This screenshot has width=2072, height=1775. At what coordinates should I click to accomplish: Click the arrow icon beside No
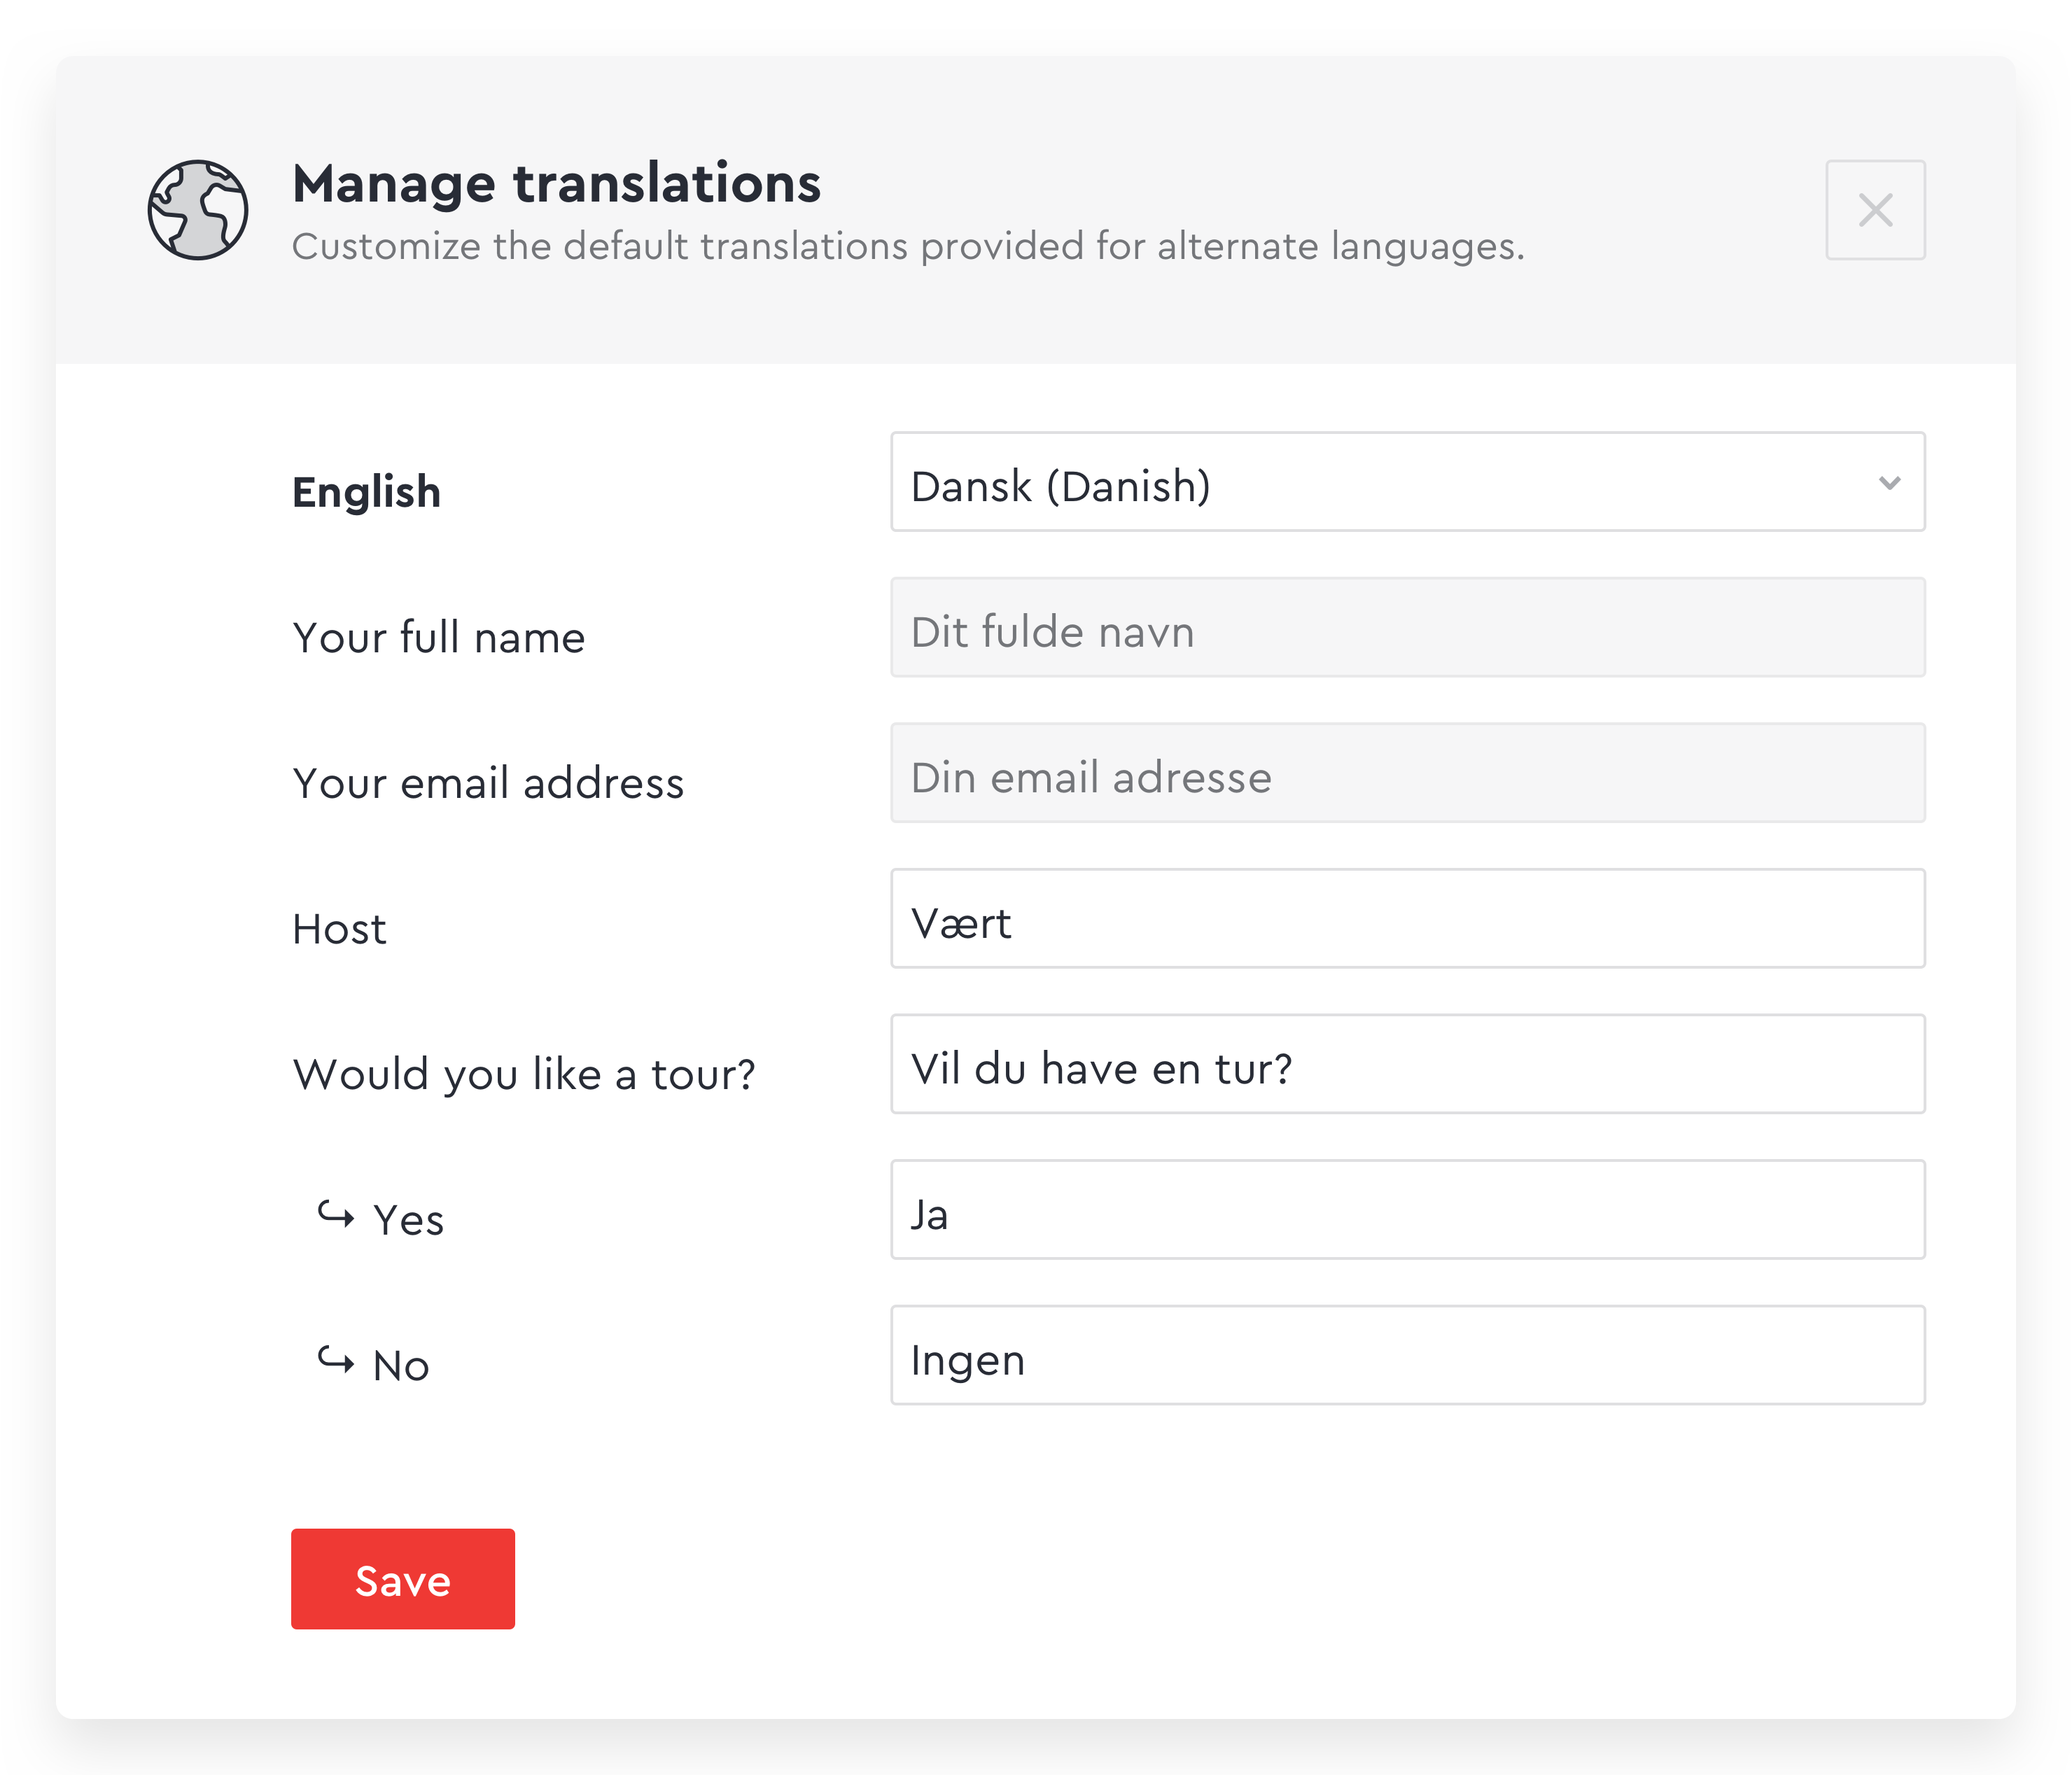point(336,1360)
